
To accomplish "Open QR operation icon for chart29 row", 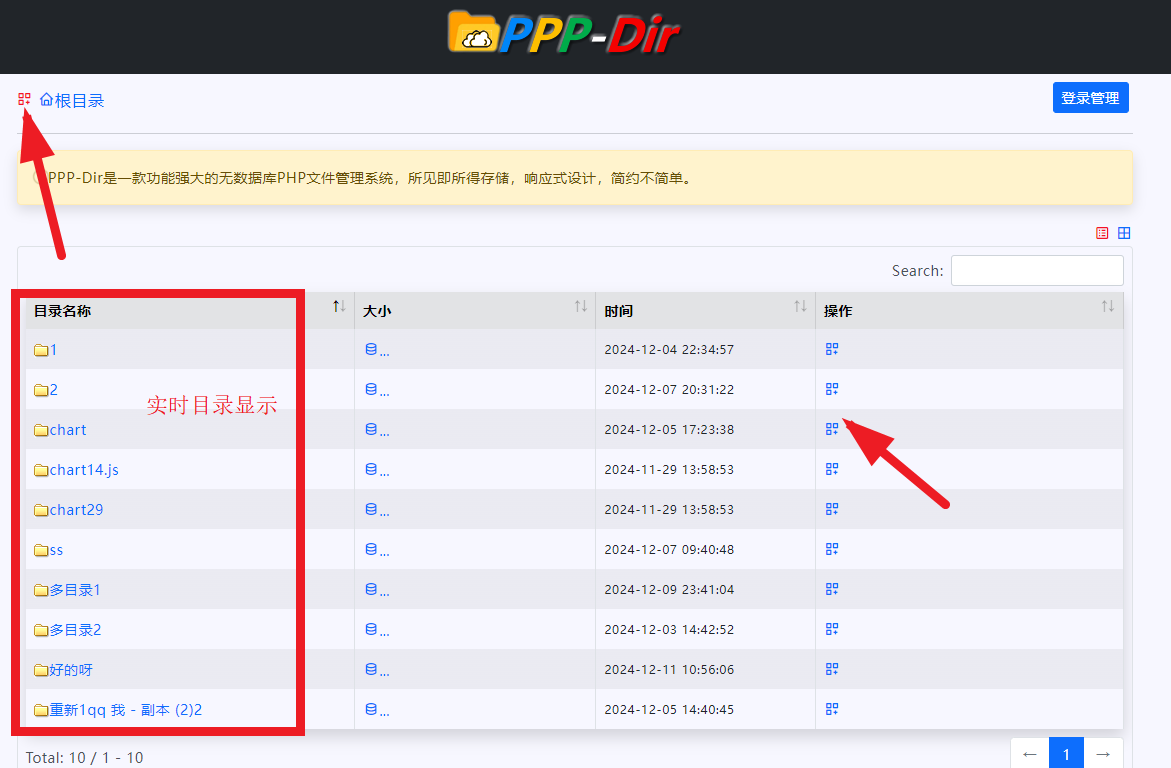I will tap(831, 509).
